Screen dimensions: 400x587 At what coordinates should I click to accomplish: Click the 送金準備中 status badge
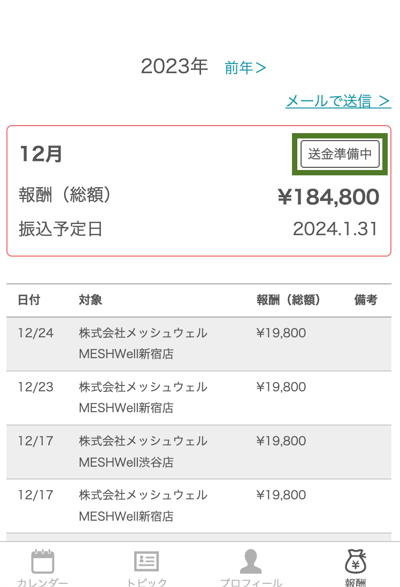[x=340, y=154]
